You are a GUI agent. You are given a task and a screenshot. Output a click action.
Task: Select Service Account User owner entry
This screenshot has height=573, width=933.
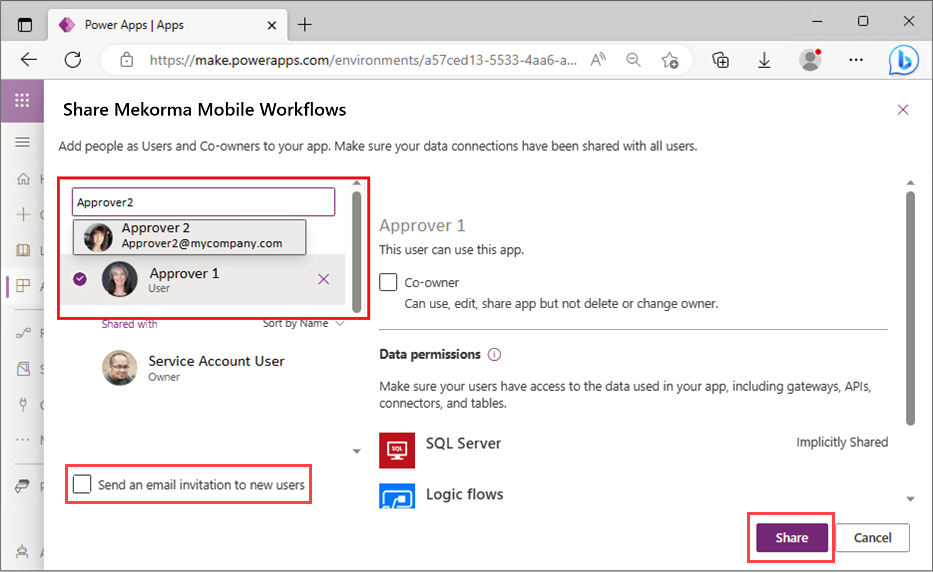click(217, 368)
